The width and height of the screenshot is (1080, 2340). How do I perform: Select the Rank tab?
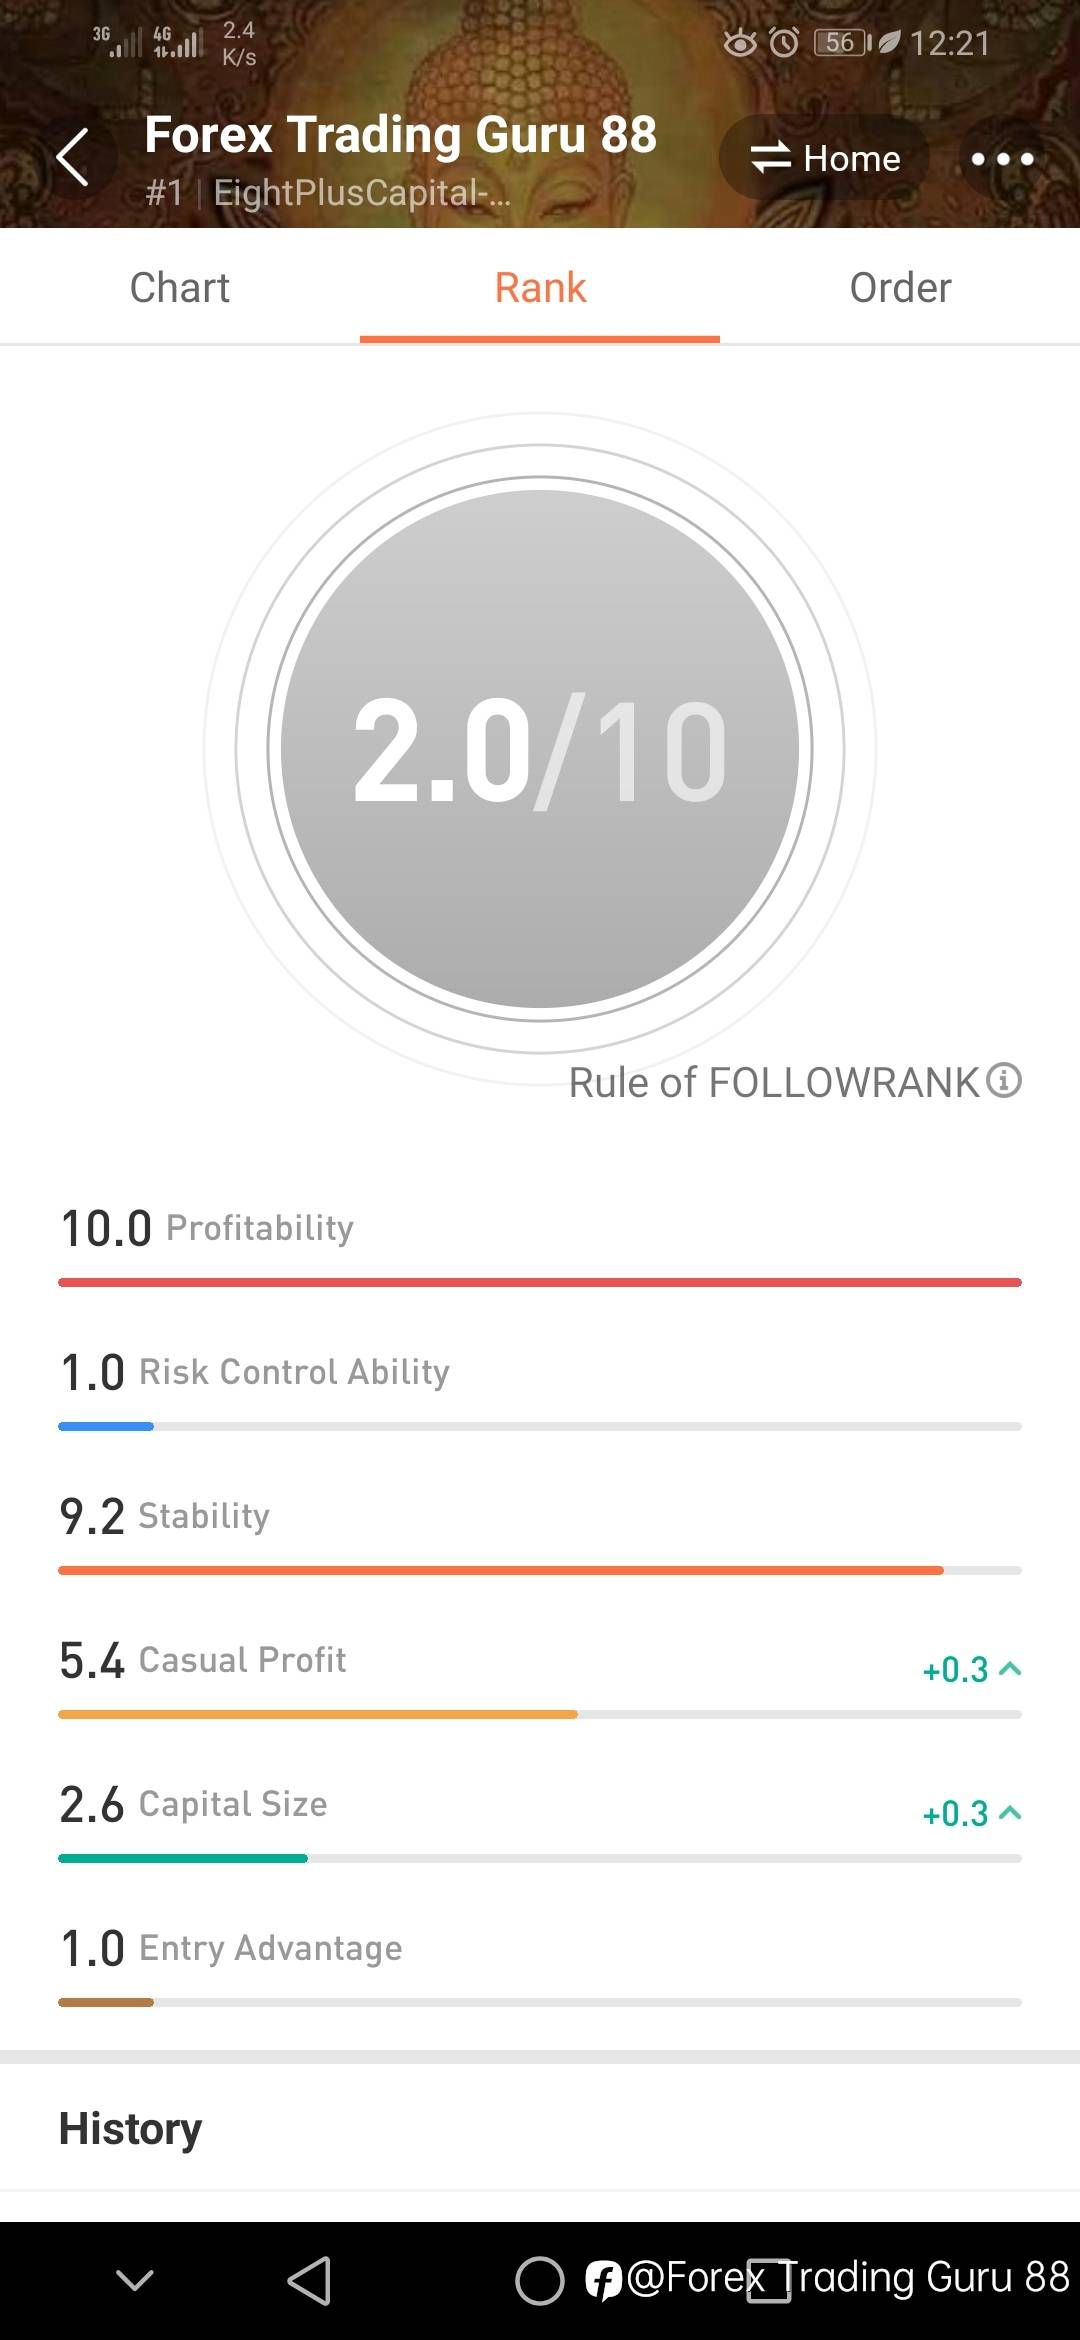pyautogui.click(x=540, y=288)
